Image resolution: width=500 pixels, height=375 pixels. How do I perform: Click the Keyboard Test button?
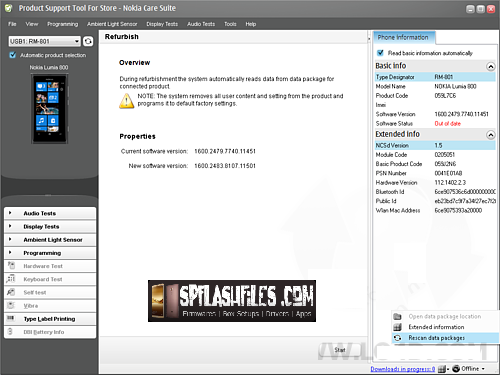point(50,279)
